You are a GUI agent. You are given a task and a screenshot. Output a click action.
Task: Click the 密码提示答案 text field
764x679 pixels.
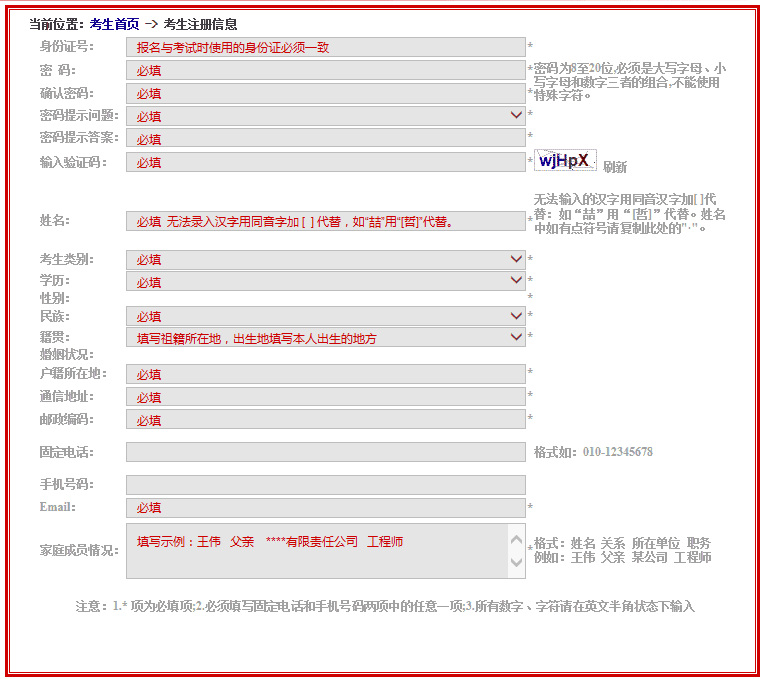325,139
